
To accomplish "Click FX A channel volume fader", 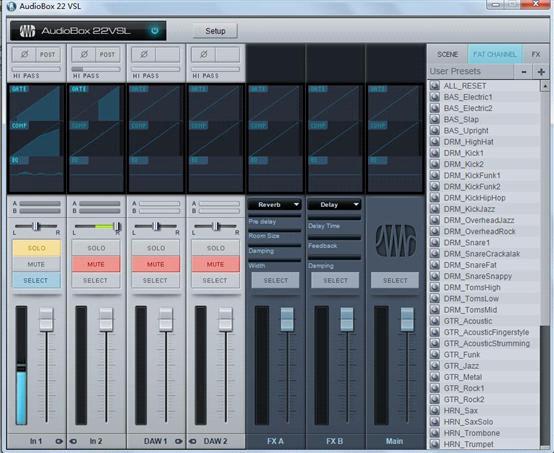I will coord(287,319).
